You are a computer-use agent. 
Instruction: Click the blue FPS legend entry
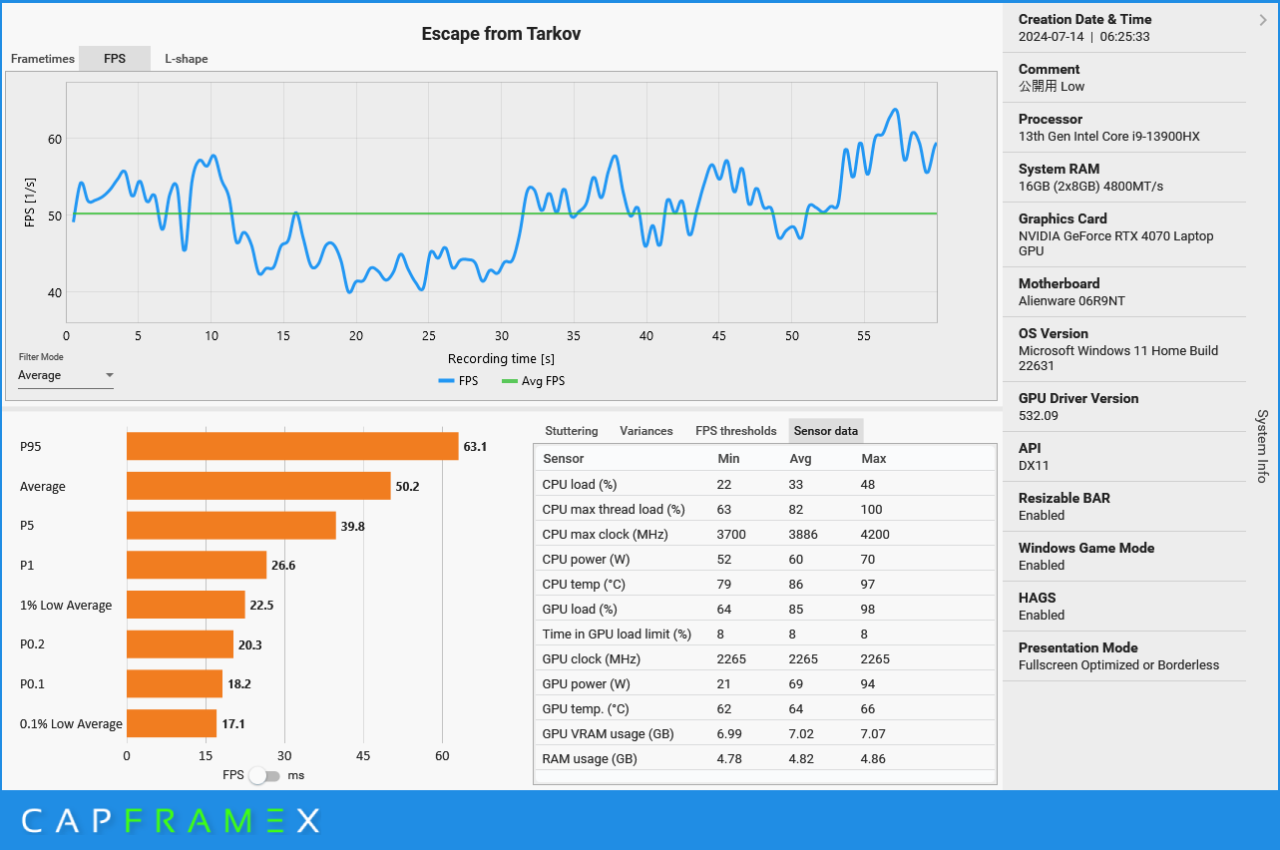[458, 381]
